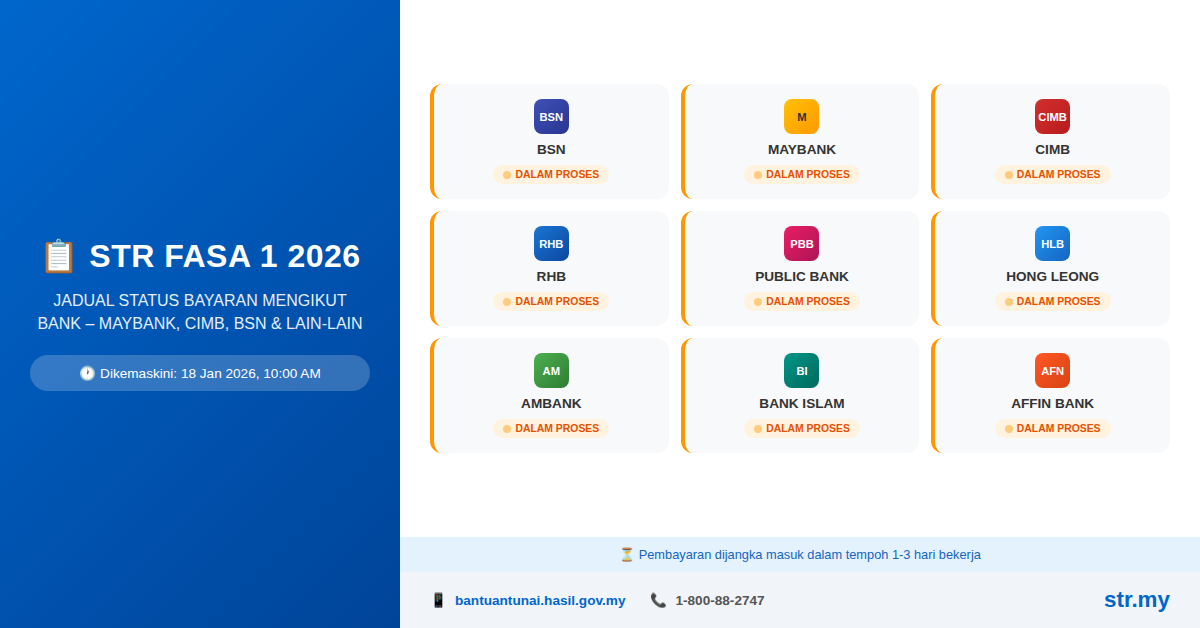Screen dimensions: 1200x628
Task: Select the red CIMB logo icon
Action: pyautogui.click(x=1052, y=116)
